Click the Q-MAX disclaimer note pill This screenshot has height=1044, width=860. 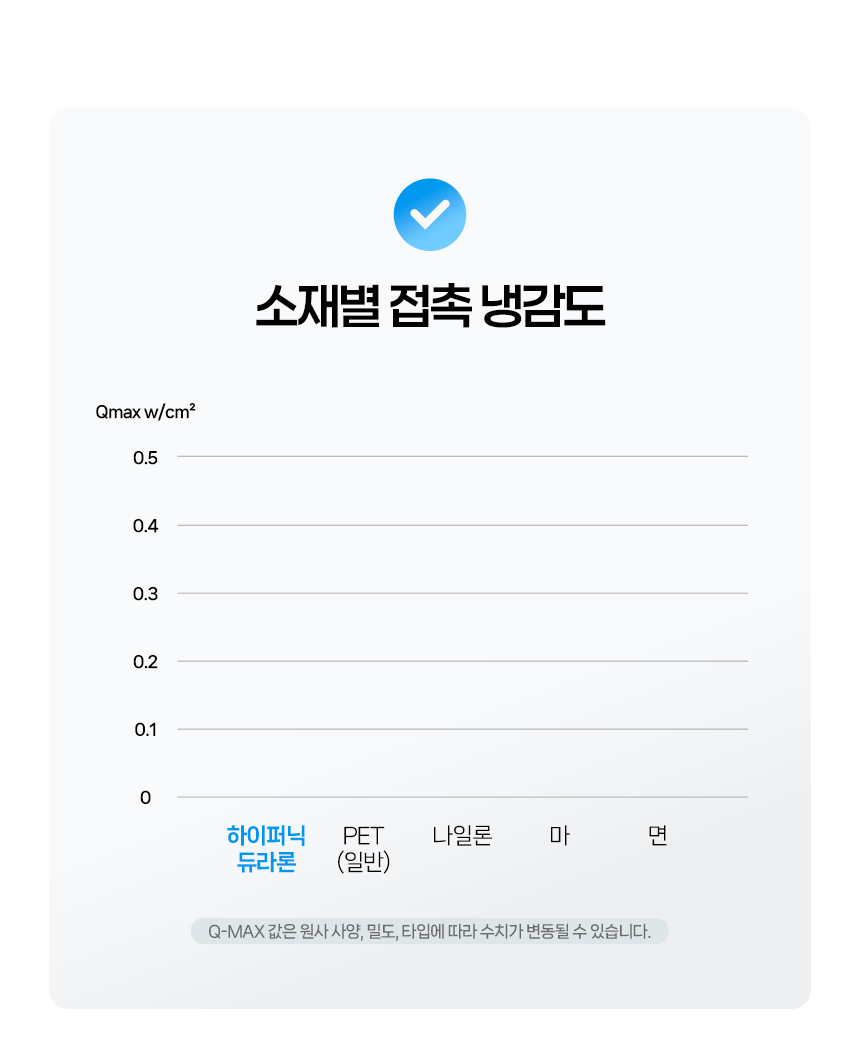tap(430, 932)
